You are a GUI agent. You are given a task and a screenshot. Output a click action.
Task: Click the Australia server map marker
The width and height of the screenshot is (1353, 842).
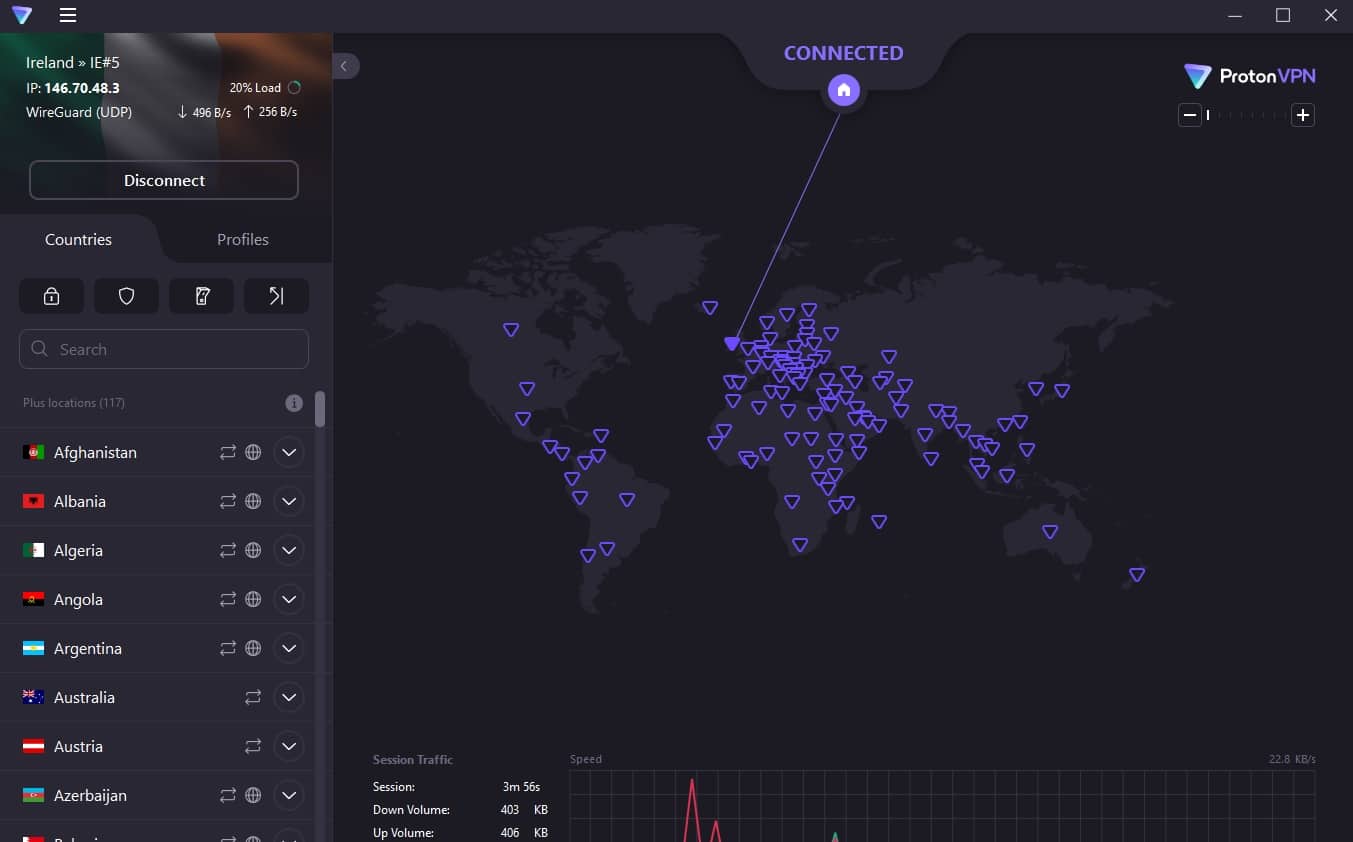(x=1050, y=532)
